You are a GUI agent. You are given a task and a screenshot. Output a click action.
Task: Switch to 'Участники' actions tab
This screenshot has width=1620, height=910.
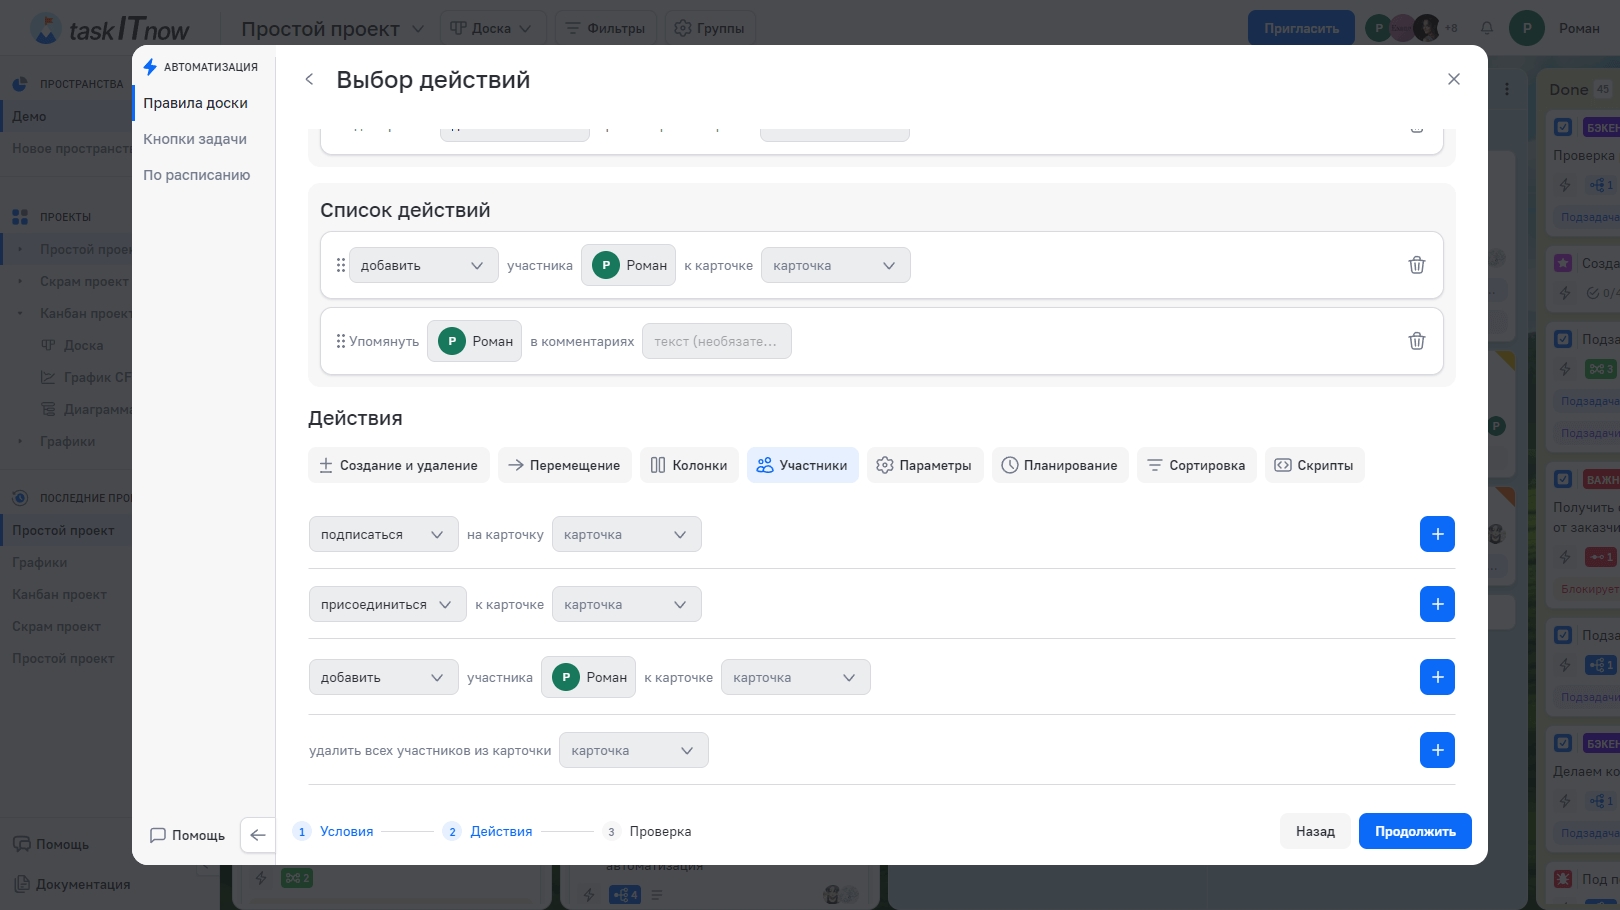point(802,465)
